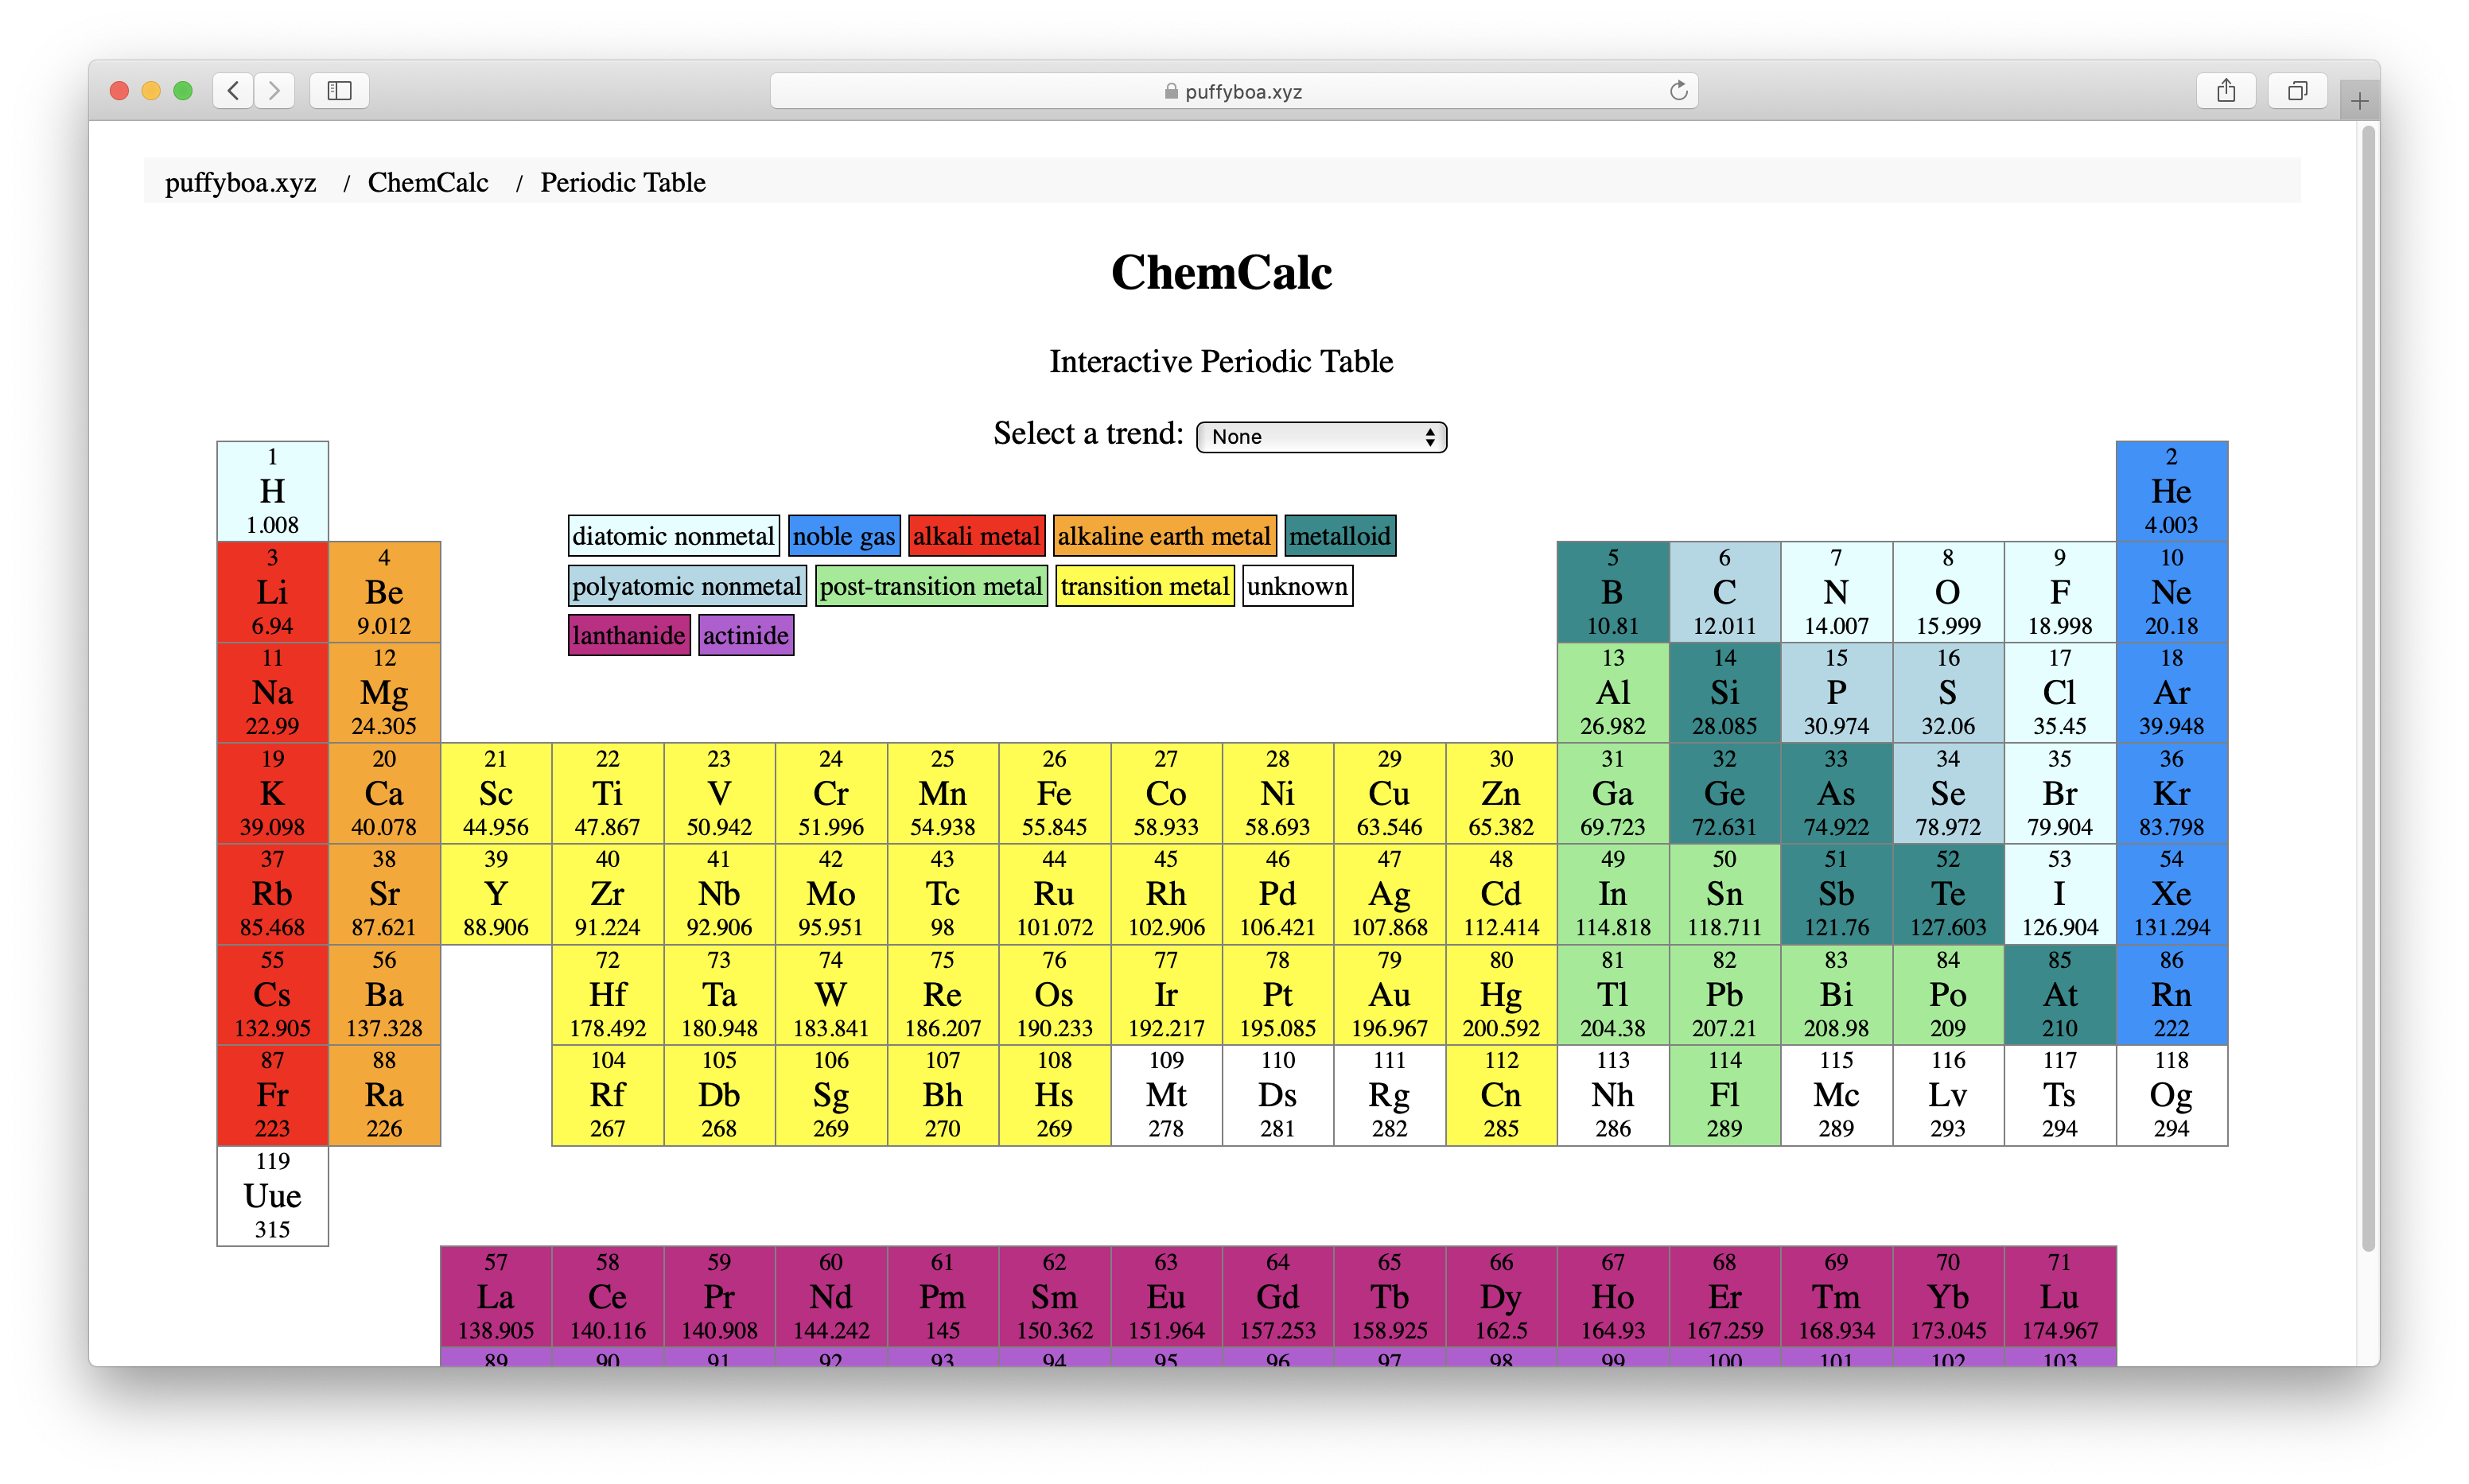Click the Nitrogen (N) element cell
The width and height of the screenshot is (2469, 1484).
pos(1836,592)
